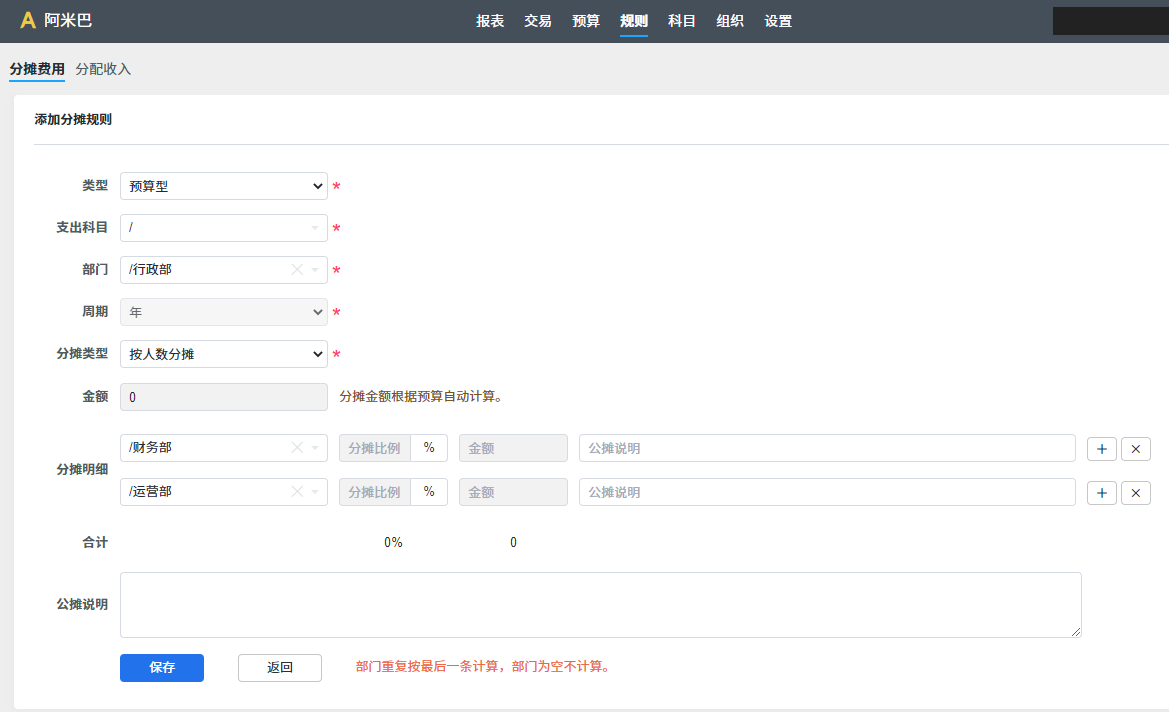Click the 分摊比例 field in 财务部 row
This screenshot has height=712, width=1169.
pyautogui.click(x=375, y=448)
